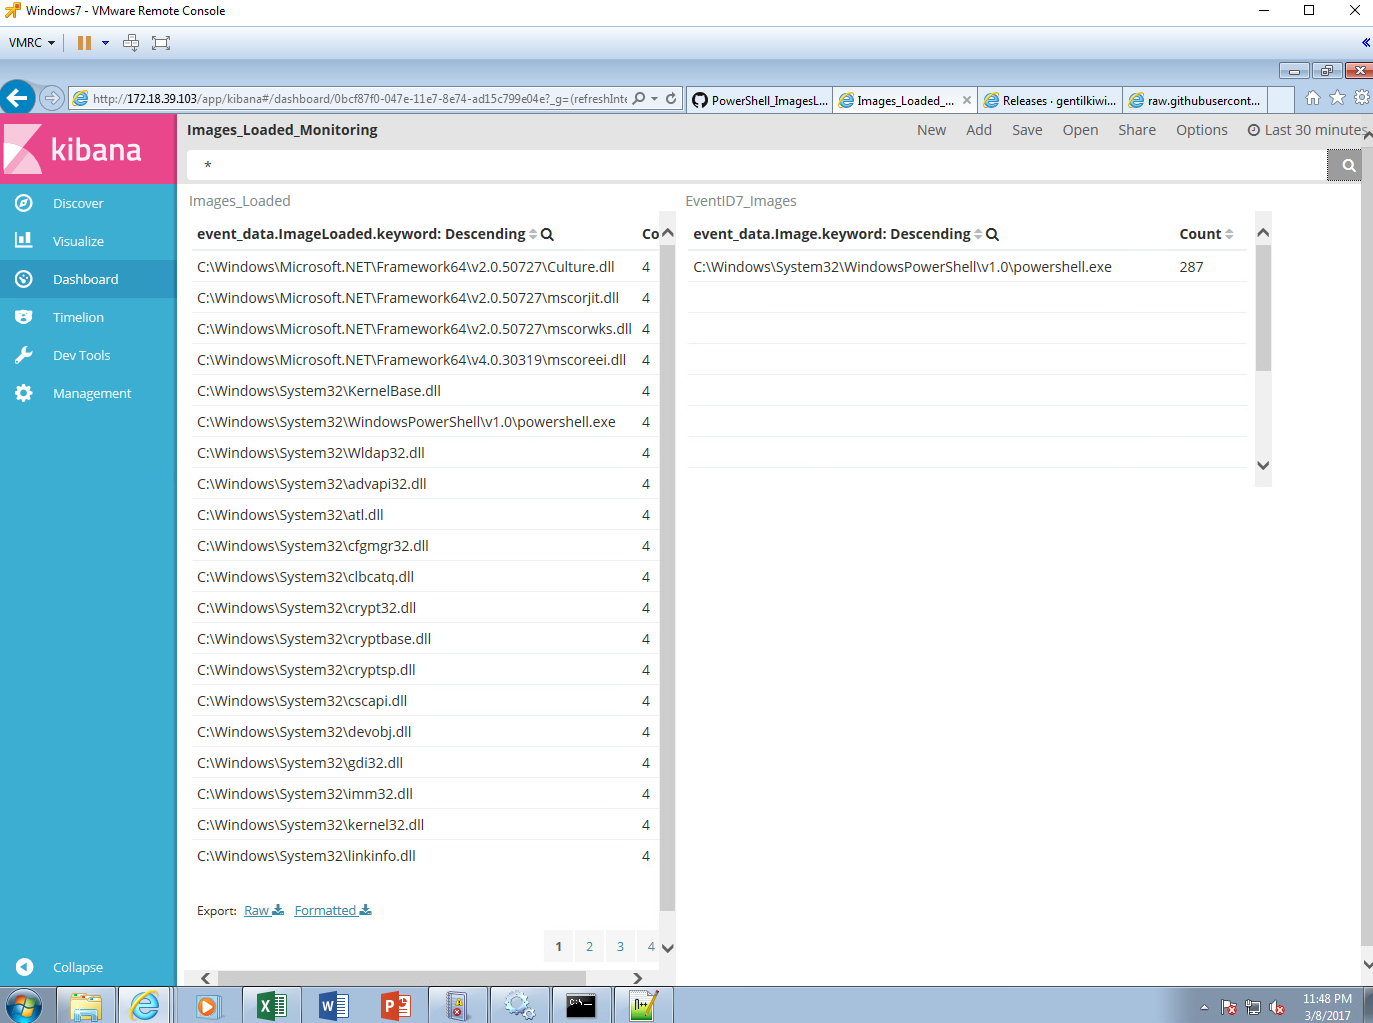Click the browser address bar URL
The height and width of the screenshot is (1023, 1373).
pyautogui.click(x=359, y=99)
